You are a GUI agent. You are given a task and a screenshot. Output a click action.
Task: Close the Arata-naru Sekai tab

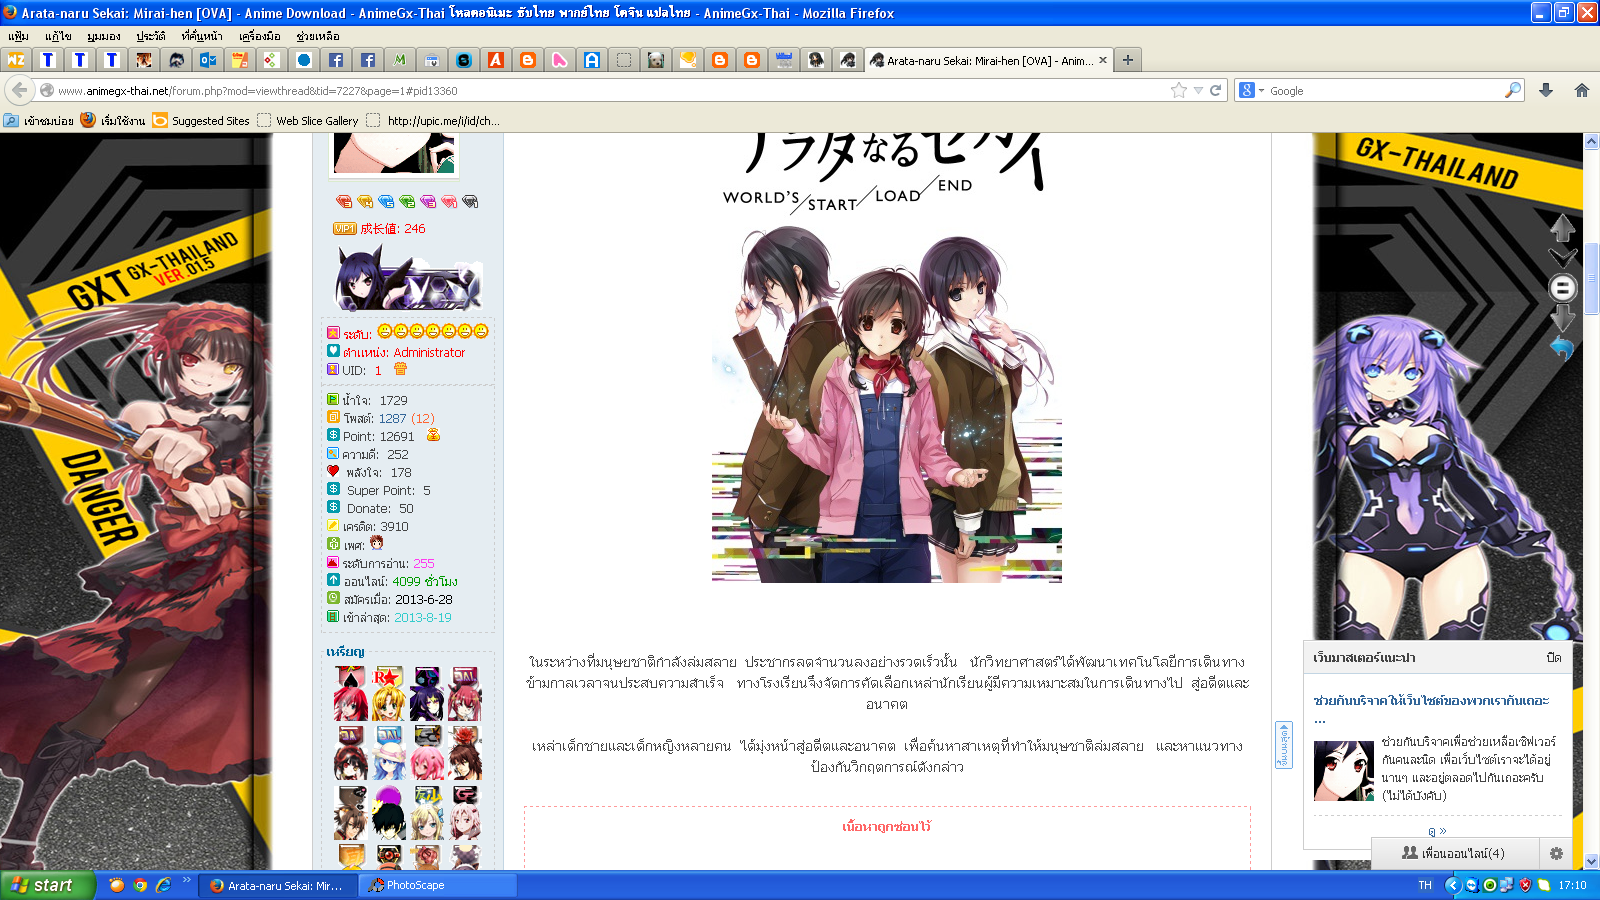[x=1103, y=60]
